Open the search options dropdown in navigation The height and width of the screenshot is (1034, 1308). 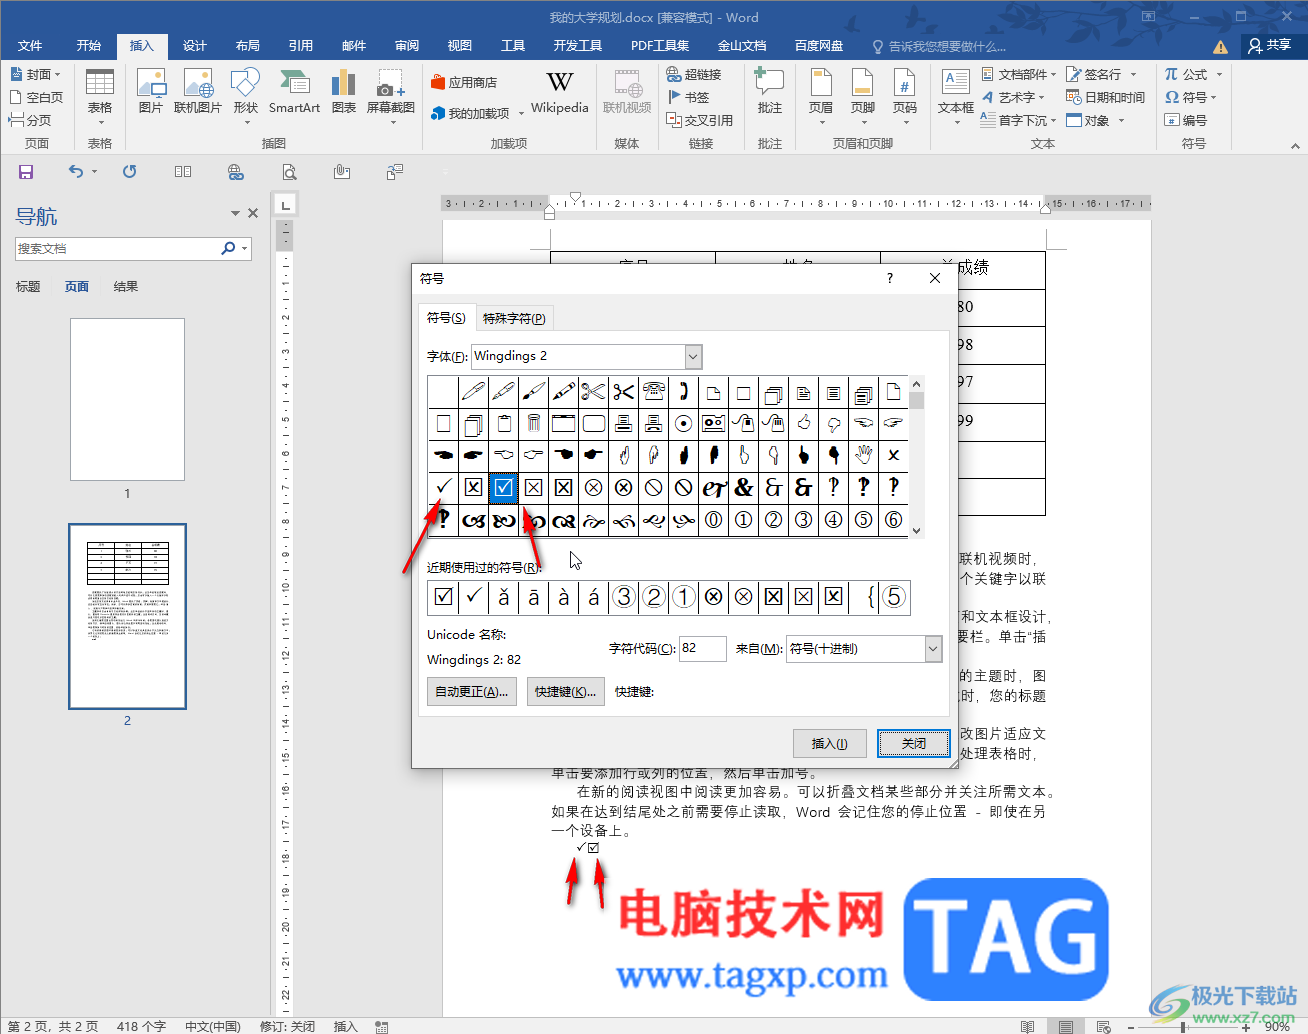[x=245, y=248]
